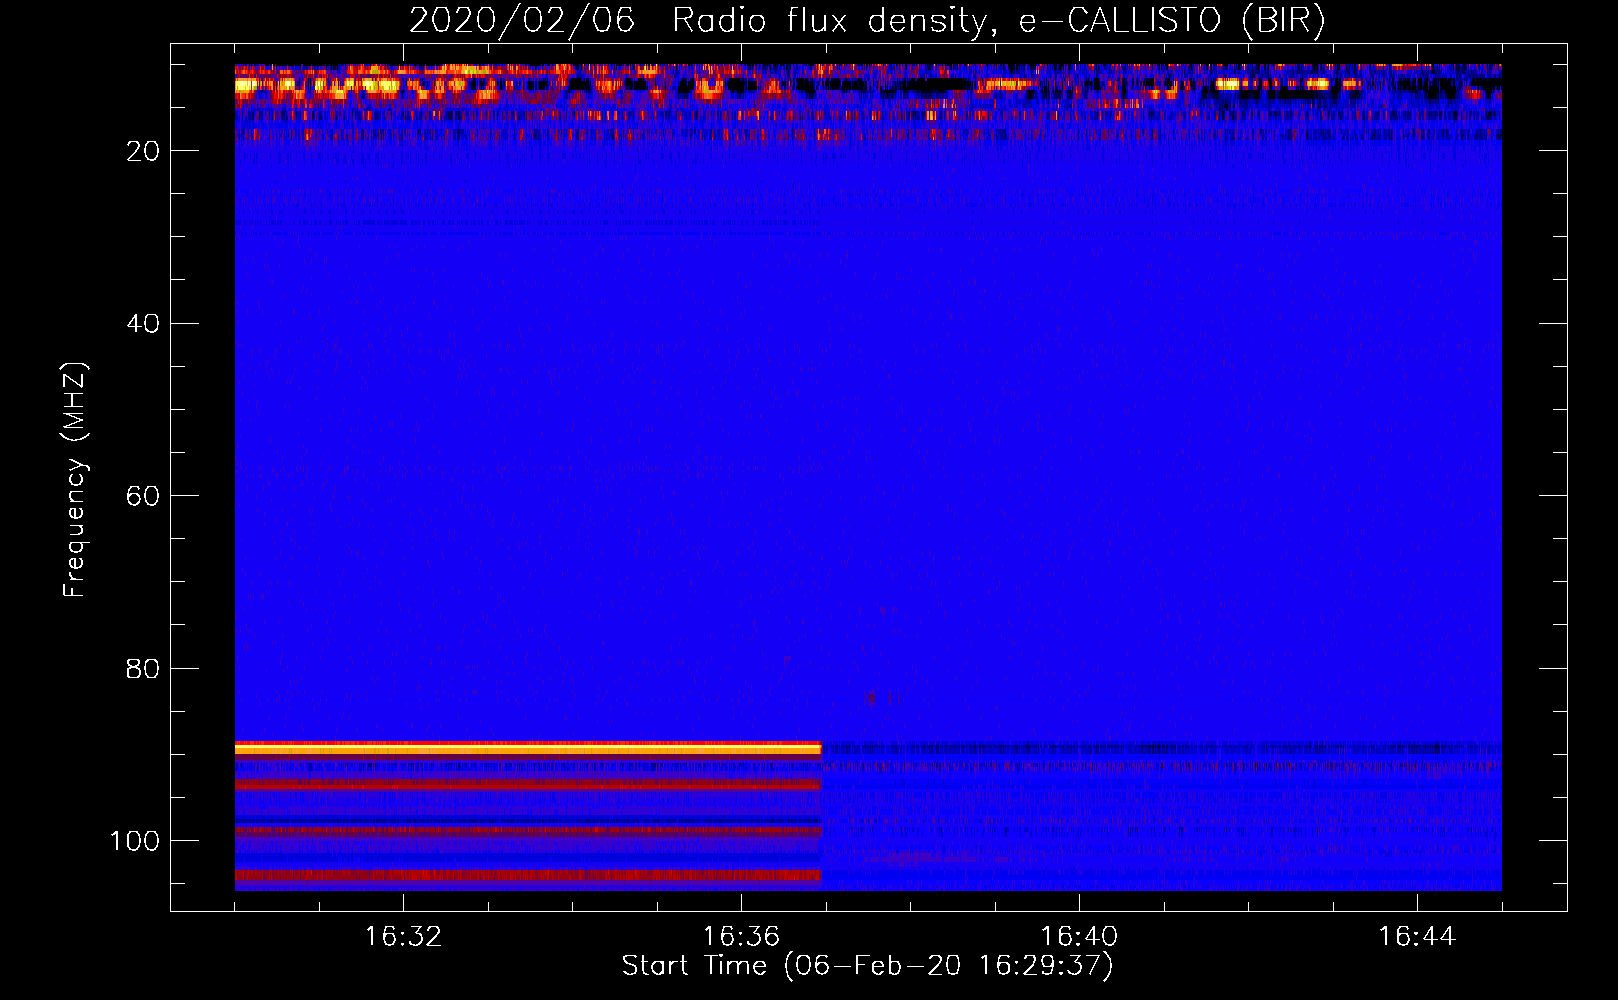
Task: Click the 16:36 time tick label
Action: 741,937
